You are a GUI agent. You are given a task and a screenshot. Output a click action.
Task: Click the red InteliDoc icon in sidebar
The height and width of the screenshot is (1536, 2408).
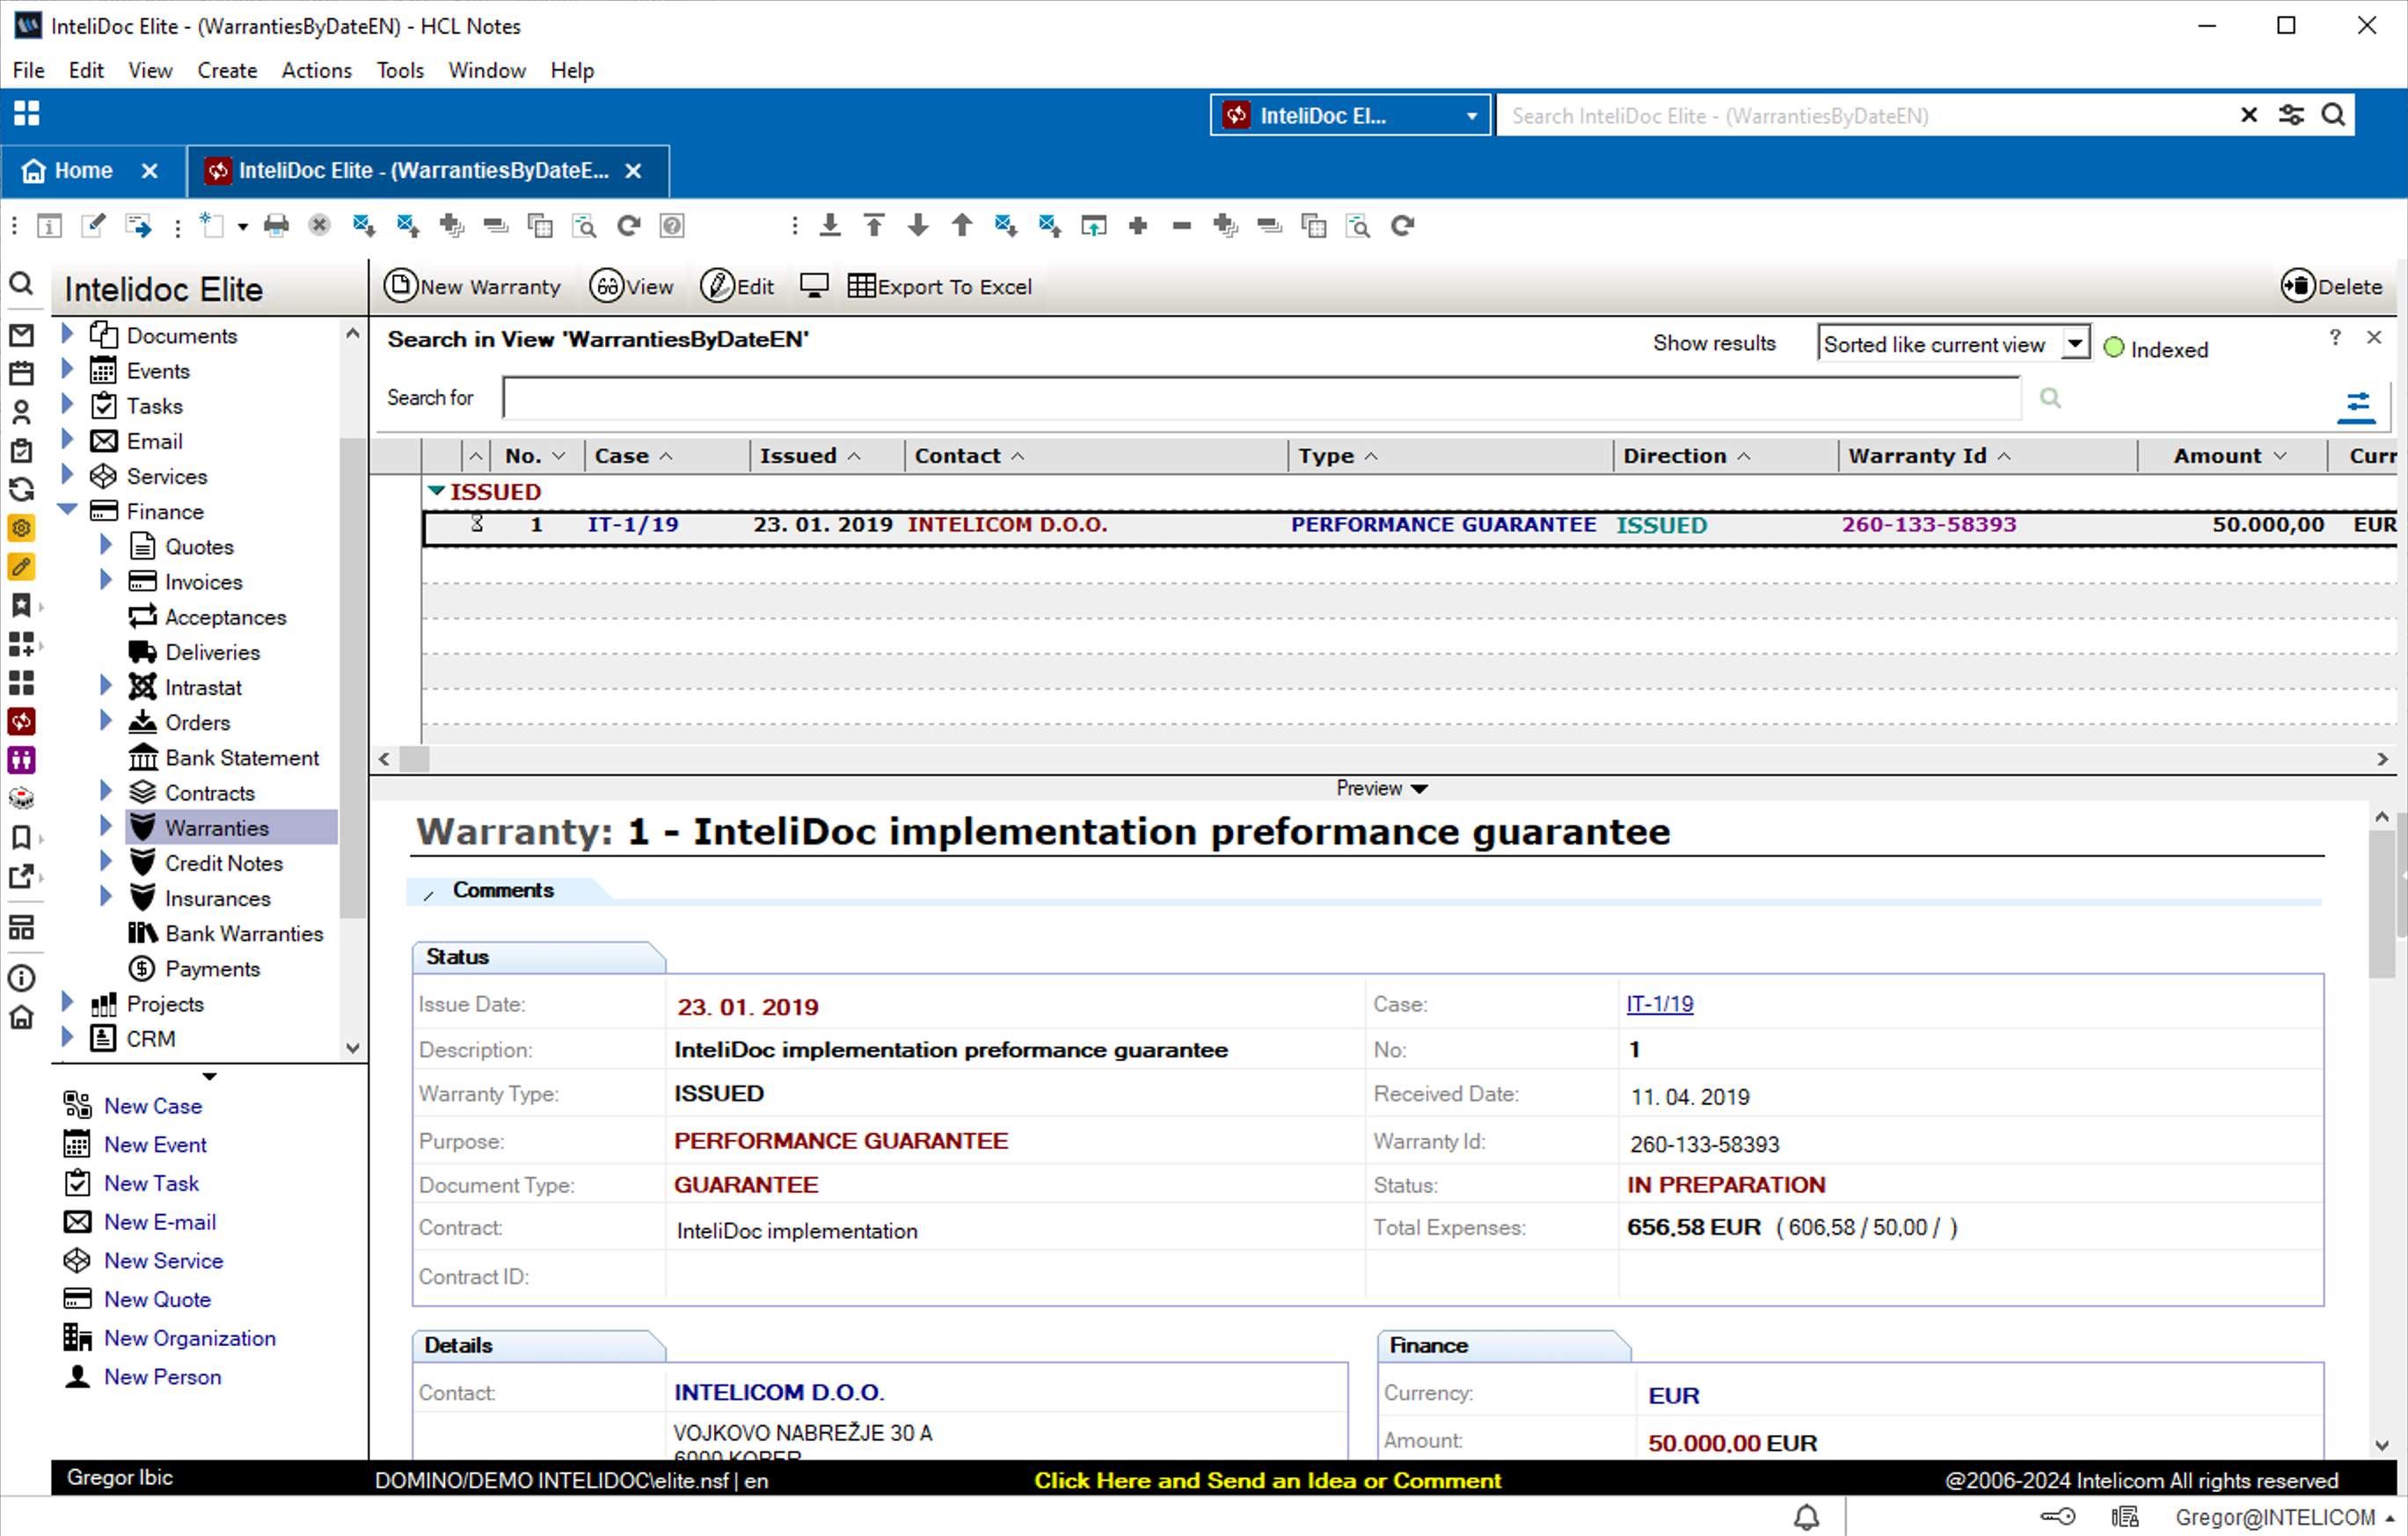pyautogui.click(x=21, y=721)
